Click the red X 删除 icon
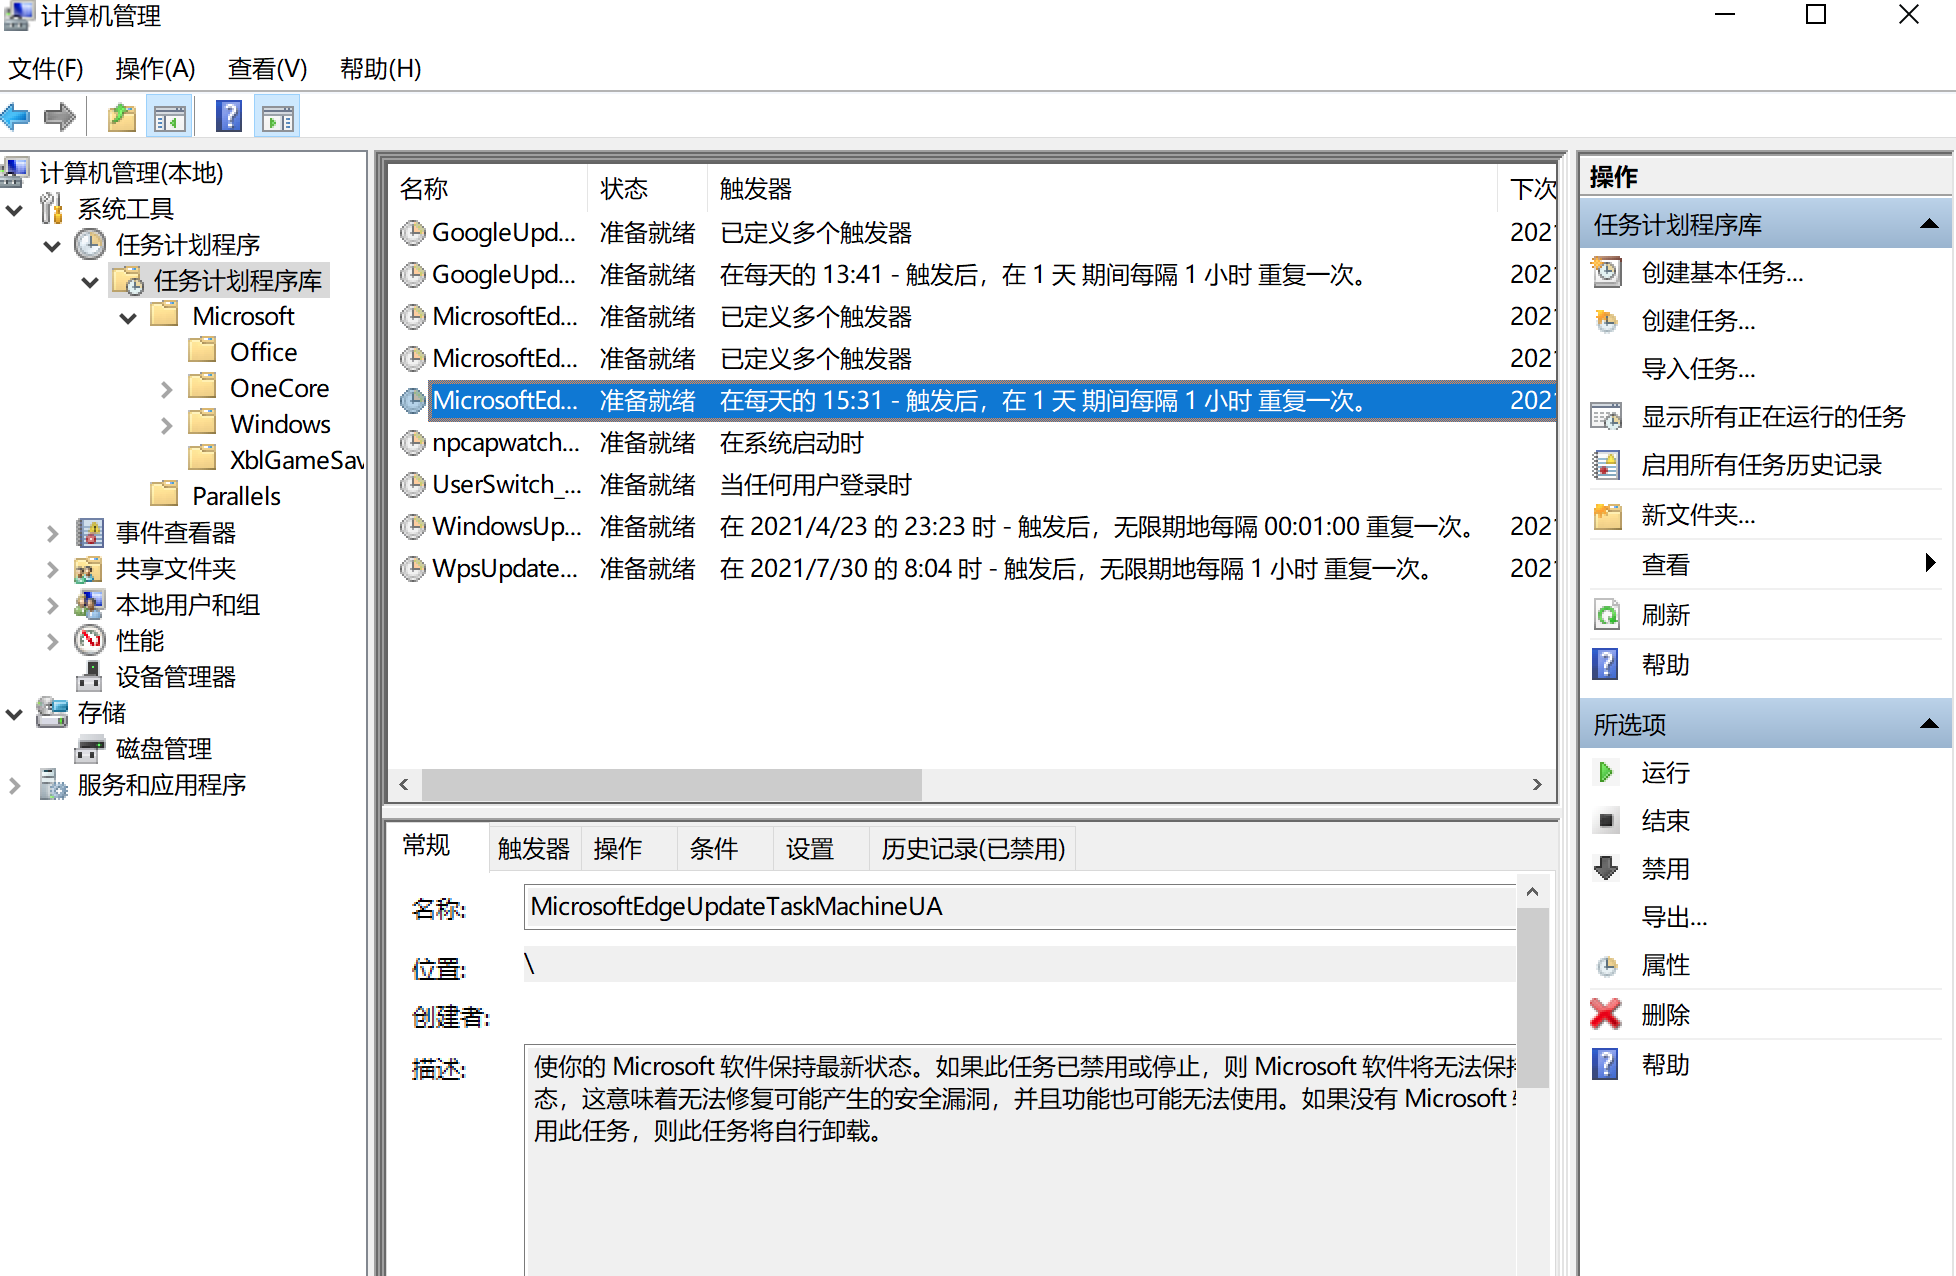This screenshot has height=1276, width=1956. pos(1606,1014)
